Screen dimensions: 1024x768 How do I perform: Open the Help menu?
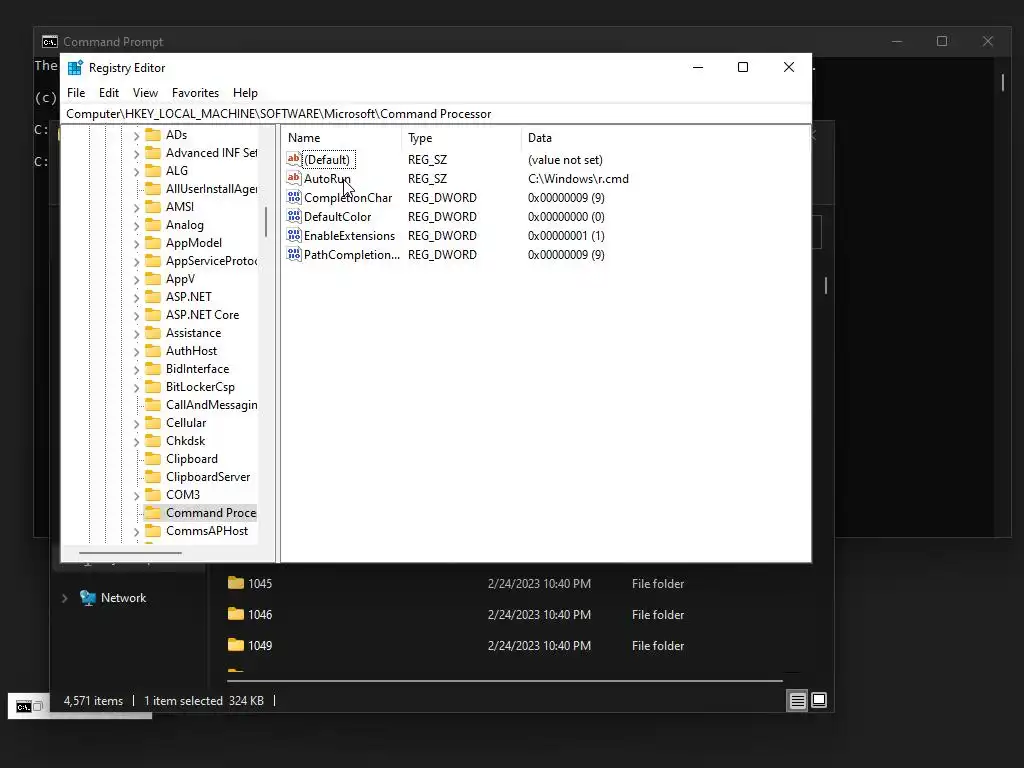click(x=246, y=93)
